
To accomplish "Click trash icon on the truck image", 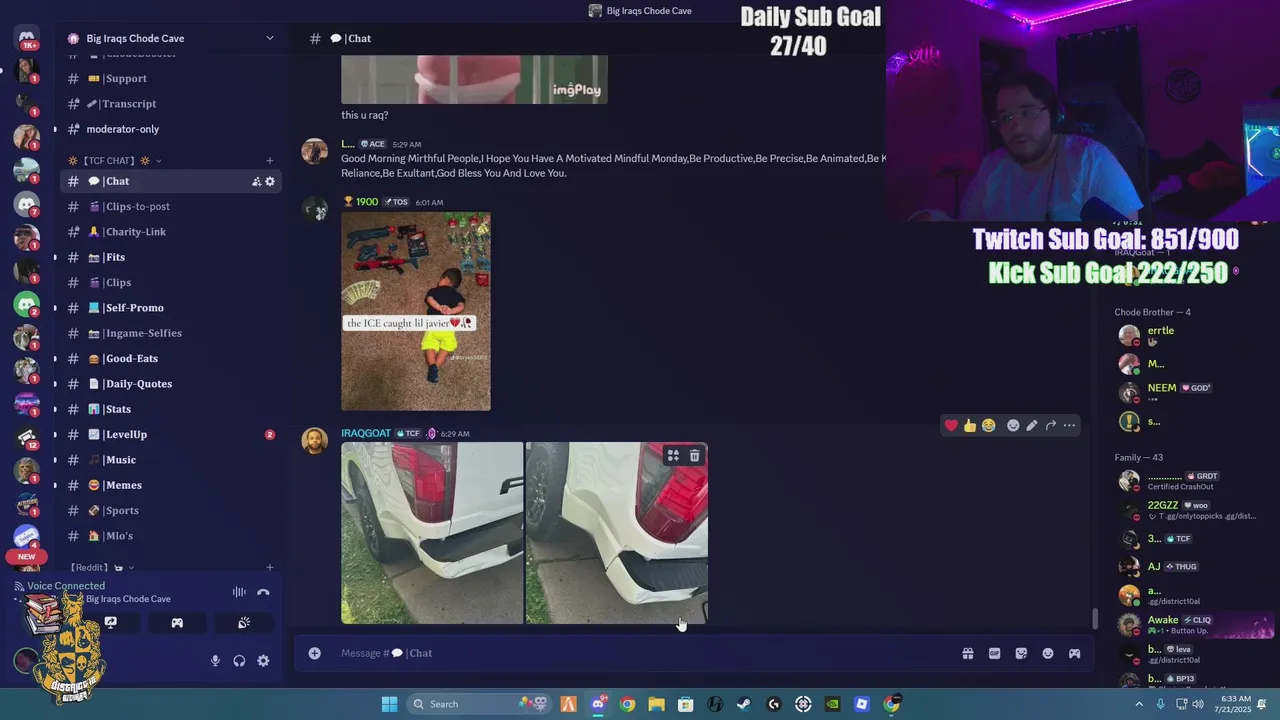I will (x=695, y=456).
